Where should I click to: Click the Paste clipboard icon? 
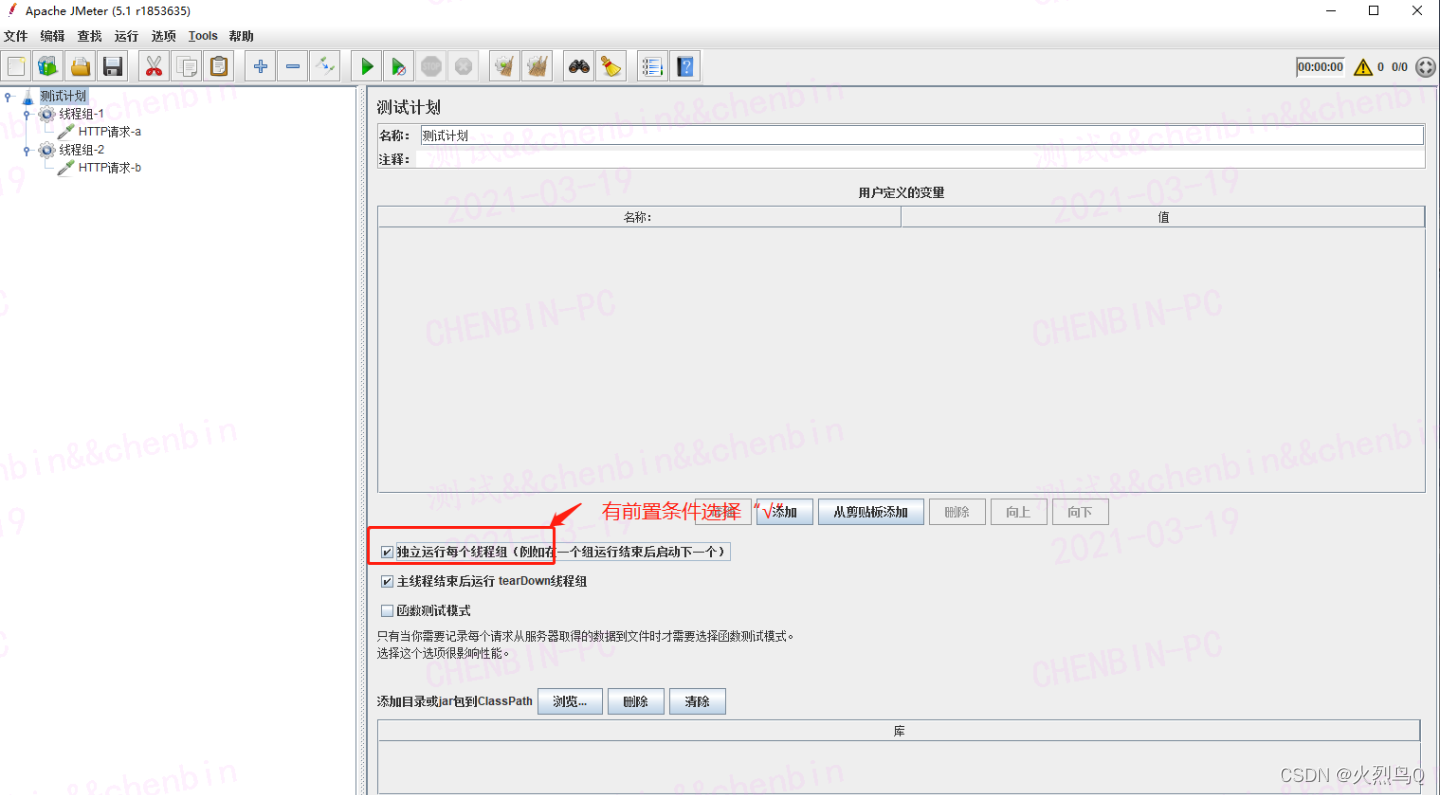(x=219, y=67)
